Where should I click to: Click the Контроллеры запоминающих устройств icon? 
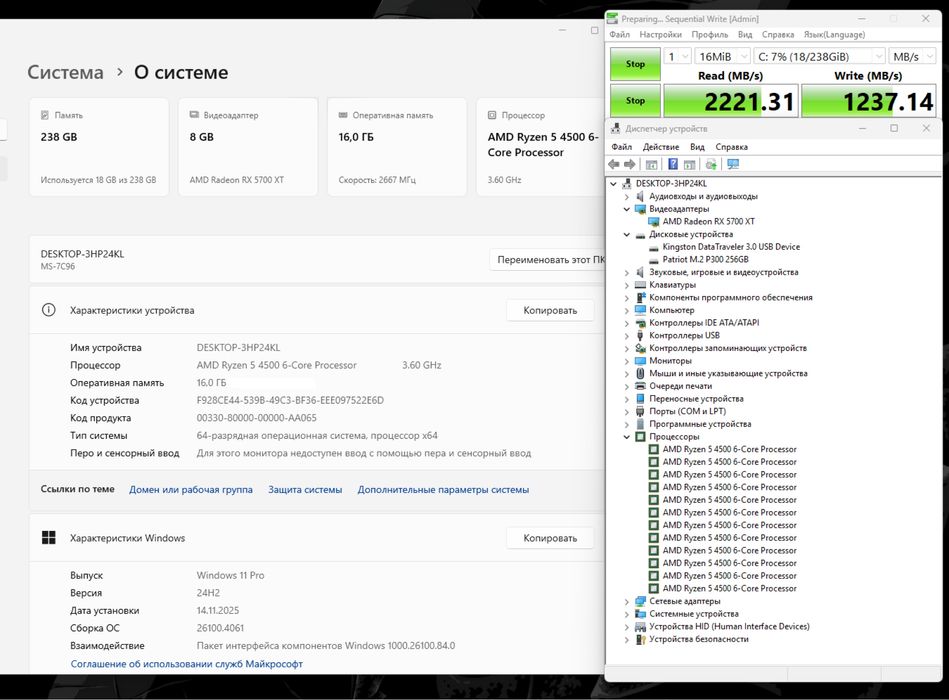click(640, 348)
